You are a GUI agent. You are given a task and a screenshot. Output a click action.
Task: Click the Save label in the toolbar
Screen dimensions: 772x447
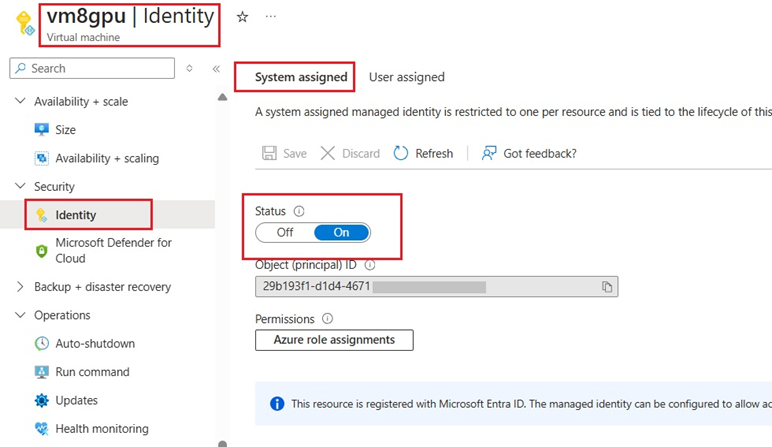pyautogui.click(x=295, y=154)
